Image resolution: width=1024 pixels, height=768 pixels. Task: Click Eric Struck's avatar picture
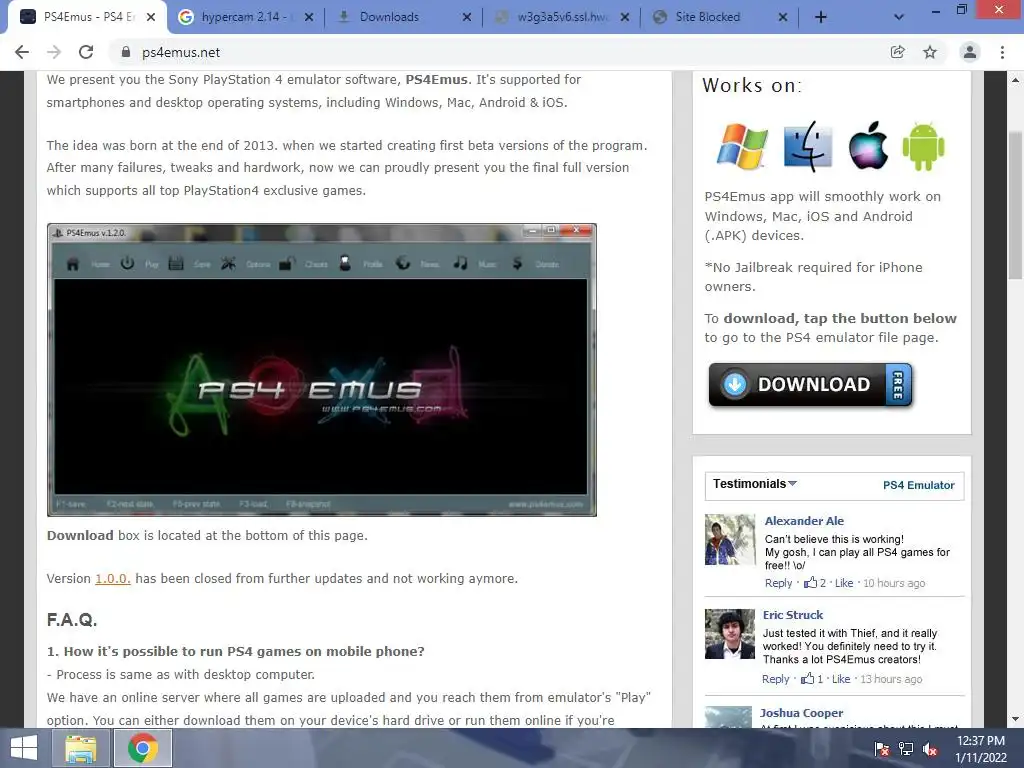point(729,634)
